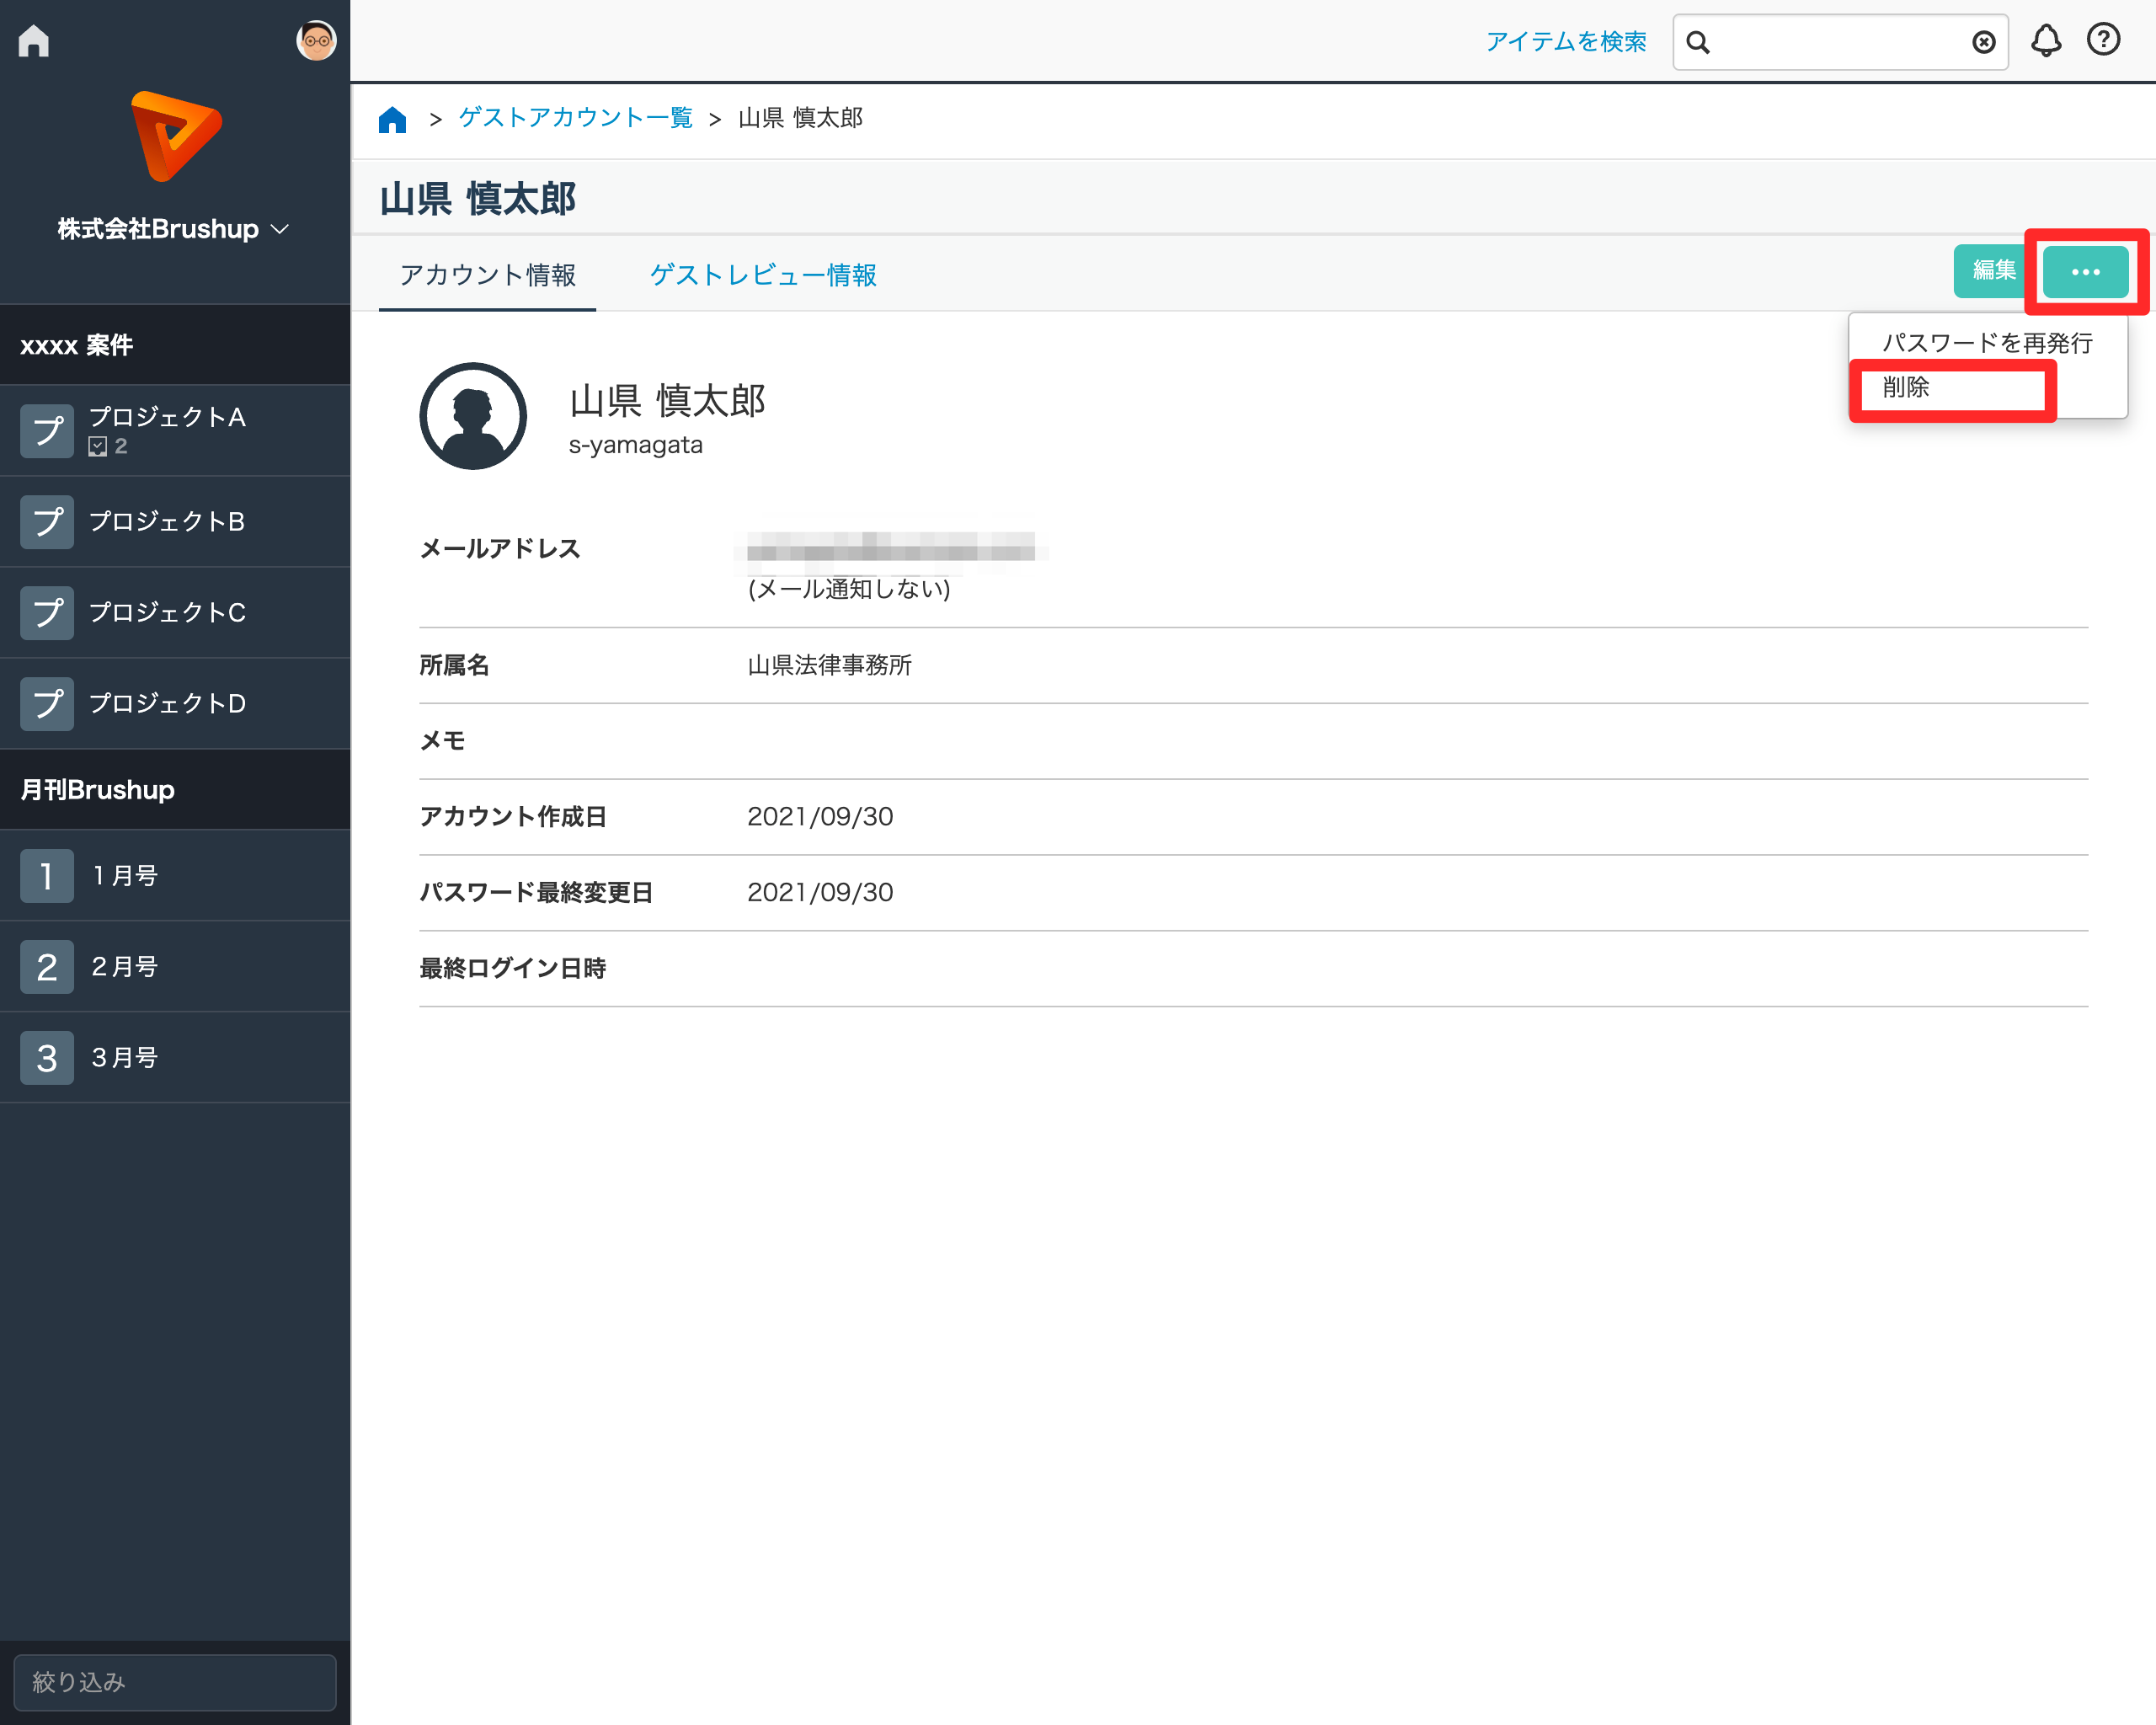This screenshot has width=2156, height=1725.
Task: Focus the 絞り込み filter input field
Action: point(175,1682)
